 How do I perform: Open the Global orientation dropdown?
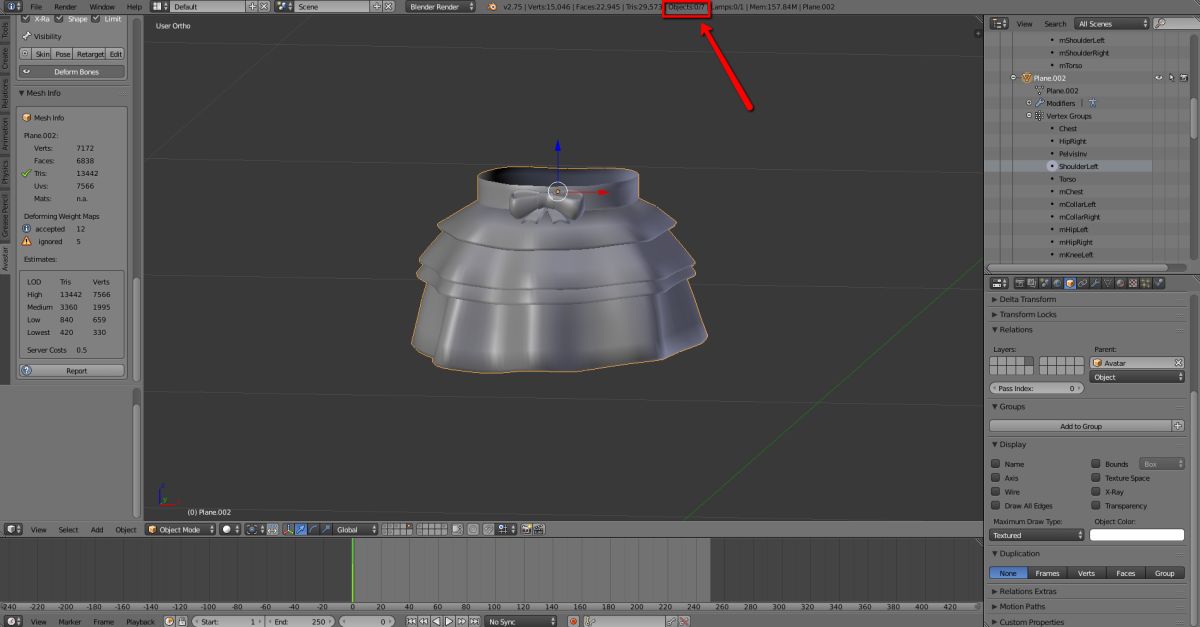point(356,529)
